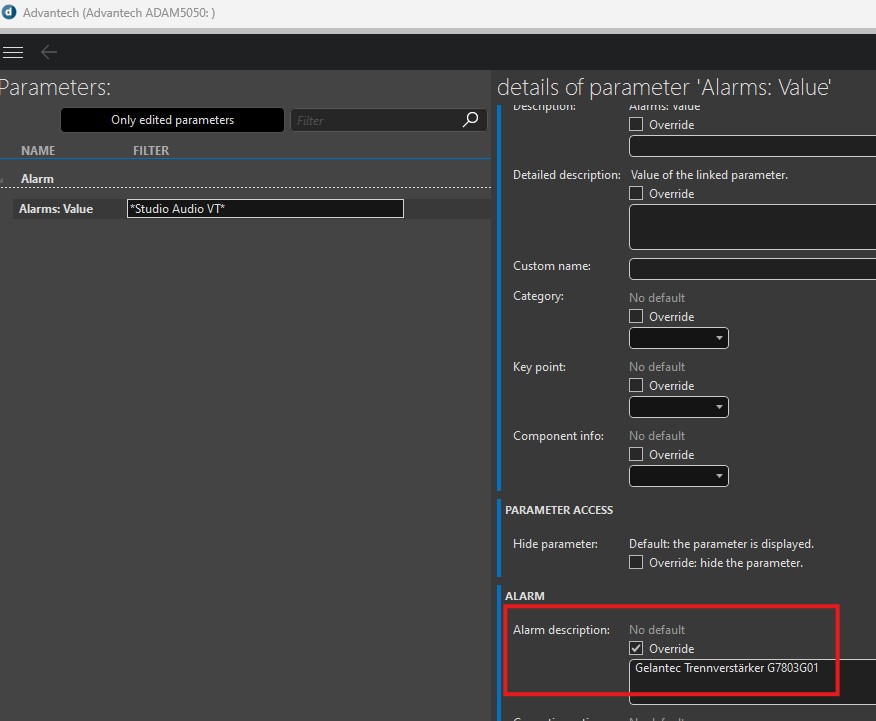
Task: Open the Component info dropdown
Action: [x=678, y=477]
